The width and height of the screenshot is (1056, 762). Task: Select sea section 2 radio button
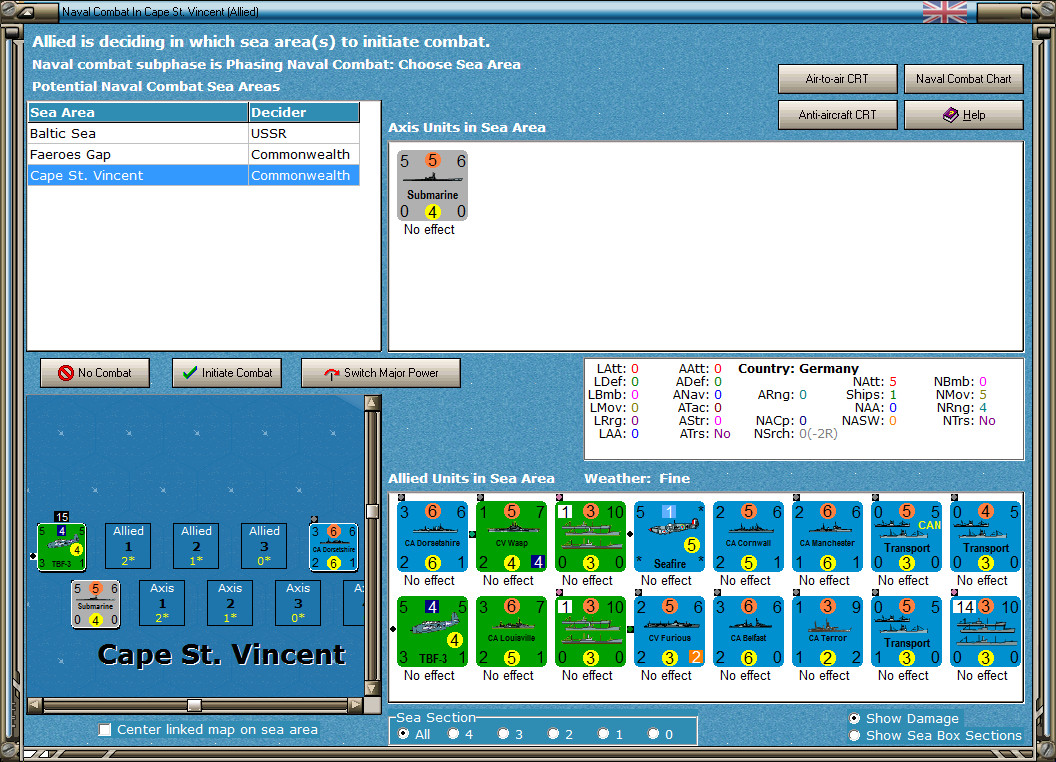(553, 734)
